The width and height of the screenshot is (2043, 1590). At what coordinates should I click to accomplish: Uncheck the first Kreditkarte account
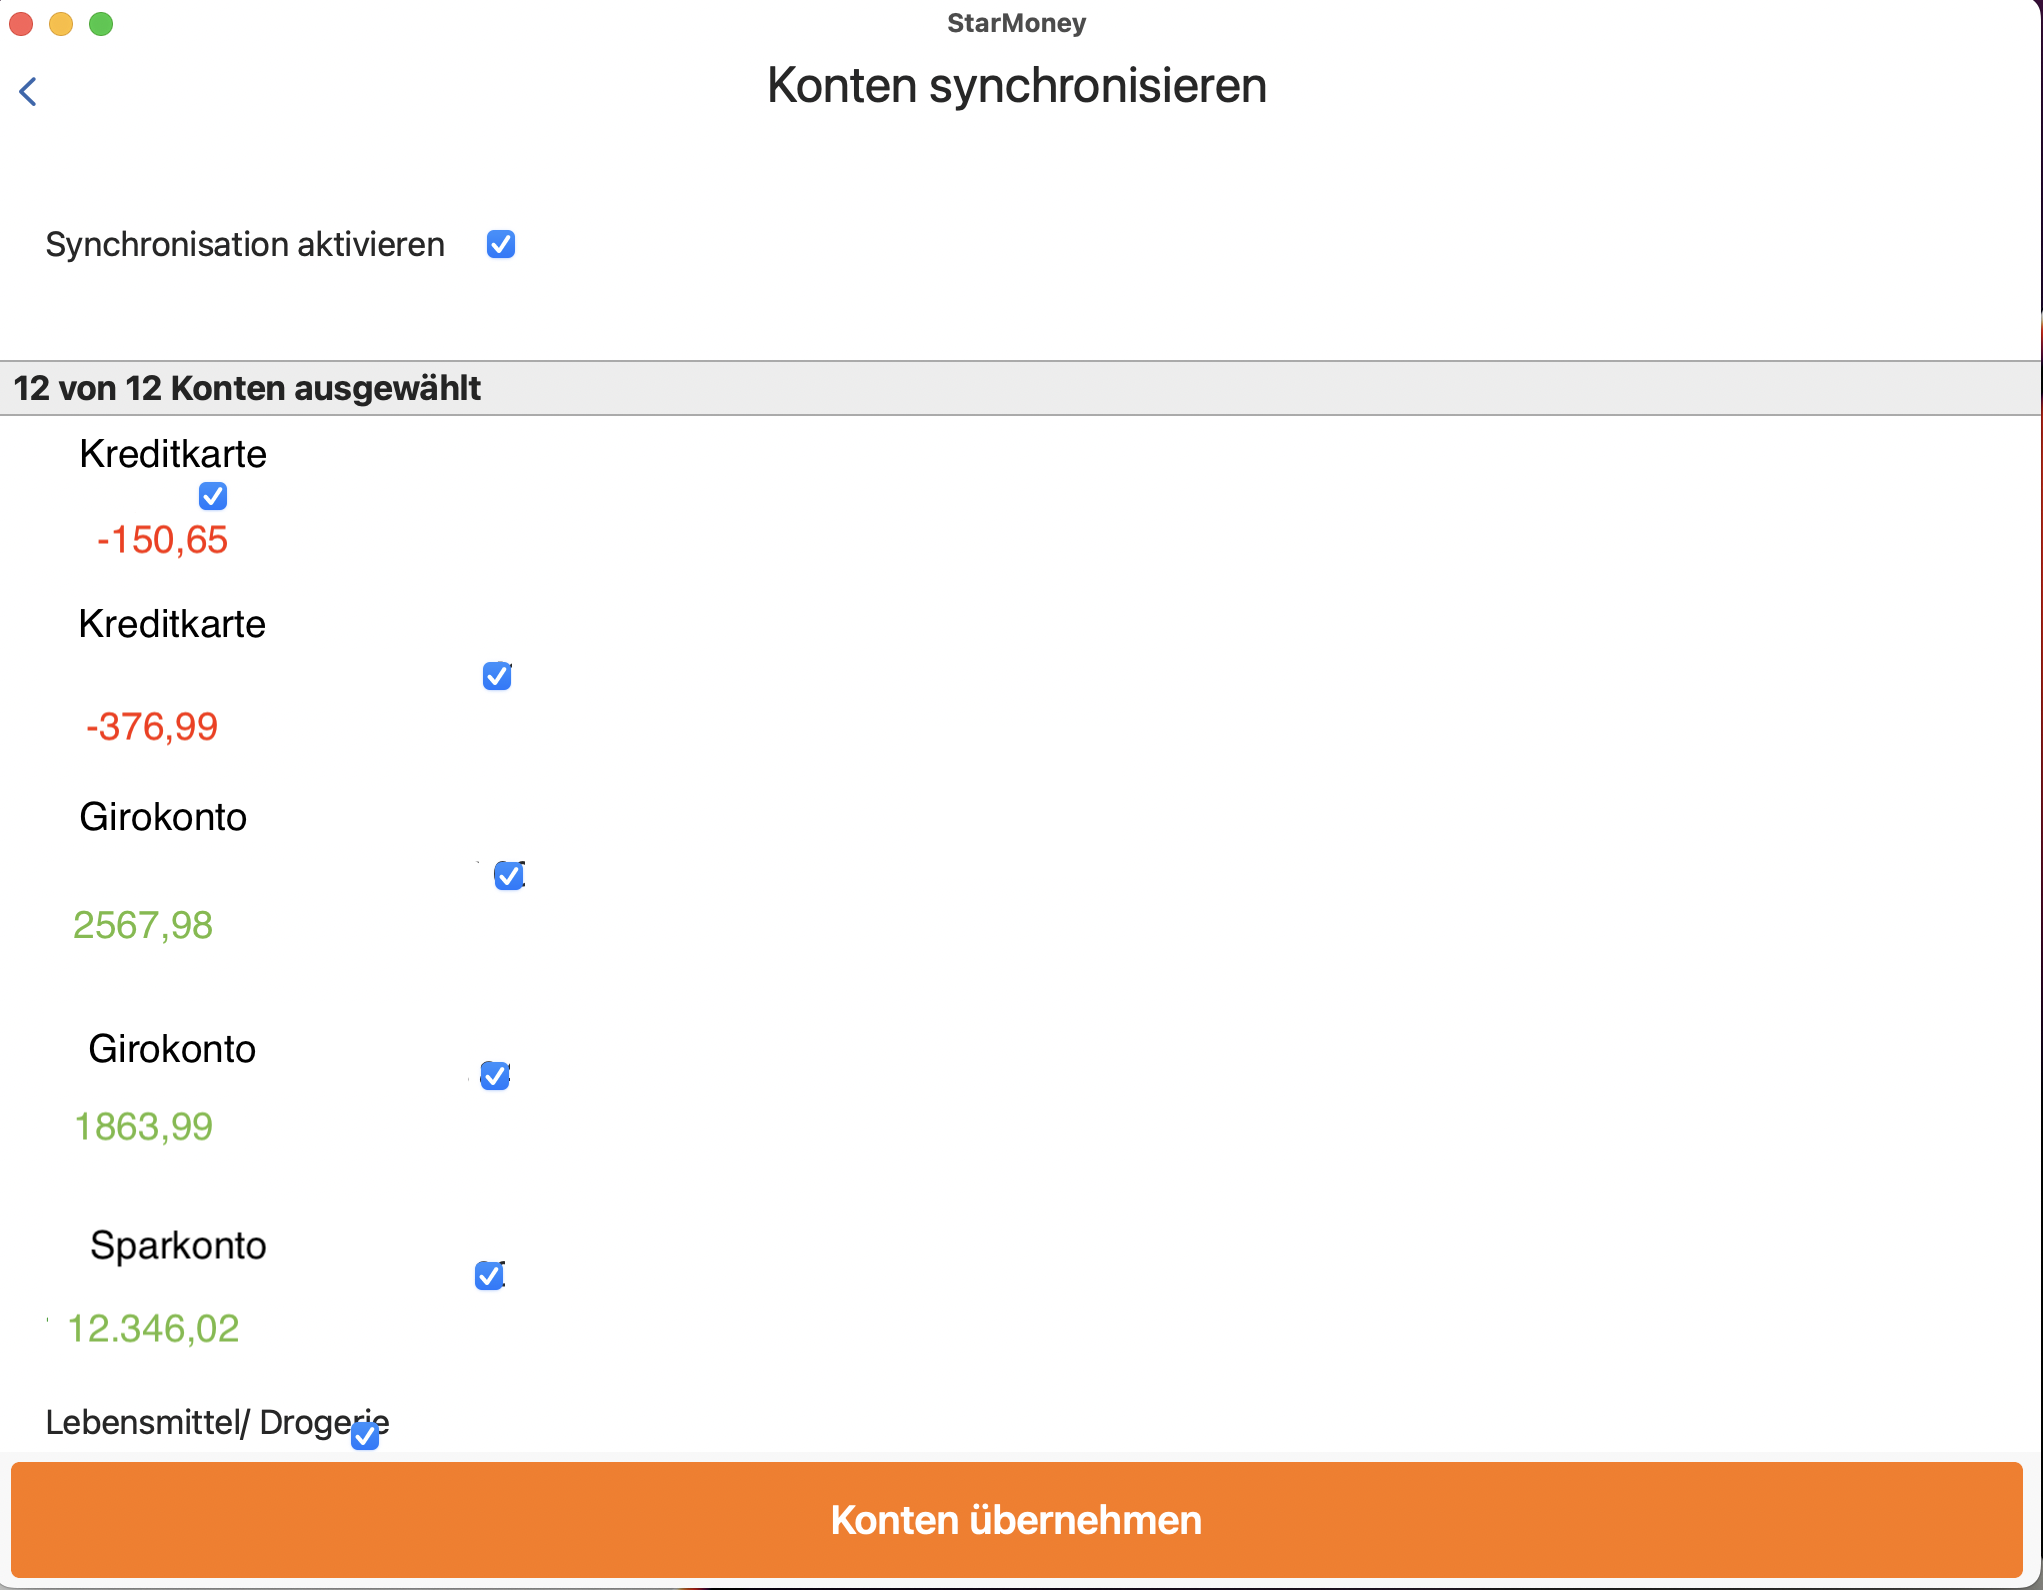click(x=212, y=496)
